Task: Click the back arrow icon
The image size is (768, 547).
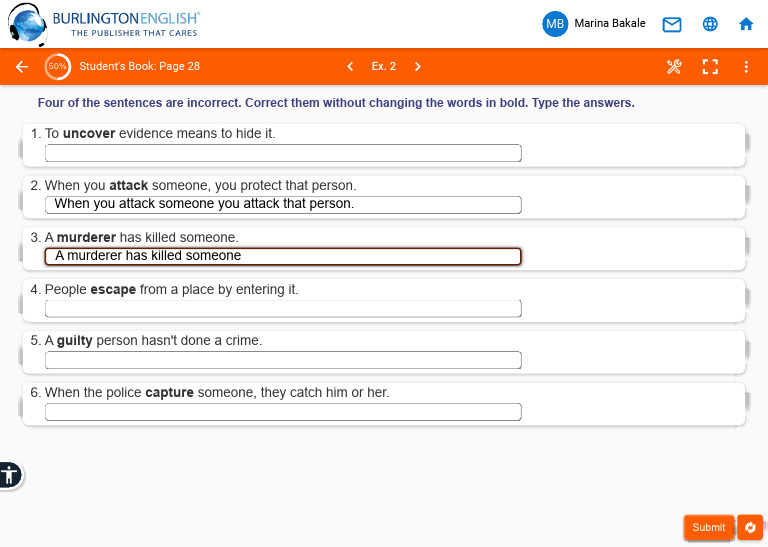Action: click(22, 67)
